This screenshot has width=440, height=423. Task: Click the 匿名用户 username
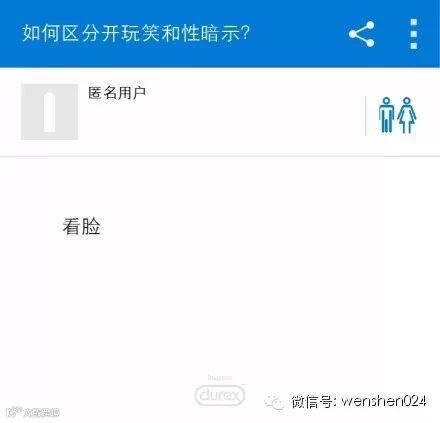(117, 93)
